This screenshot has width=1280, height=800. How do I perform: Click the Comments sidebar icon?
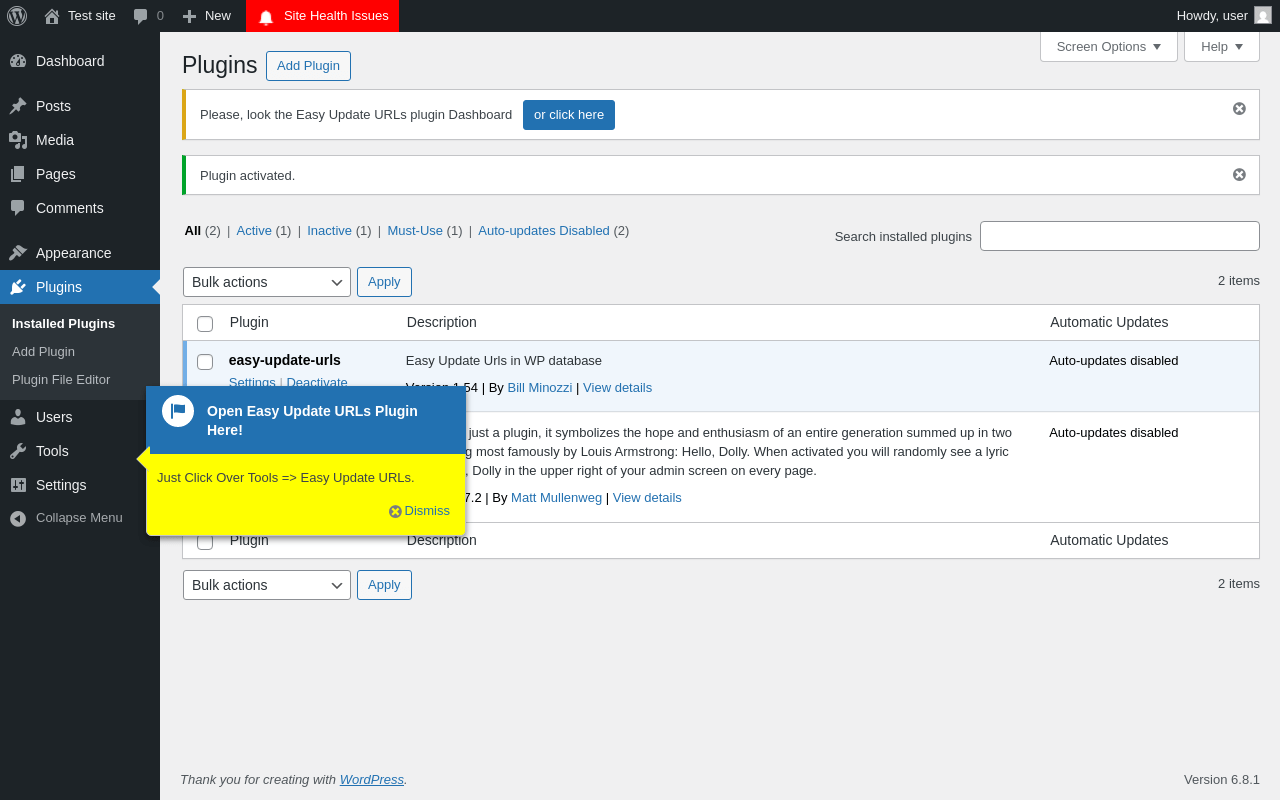point(18,208)
